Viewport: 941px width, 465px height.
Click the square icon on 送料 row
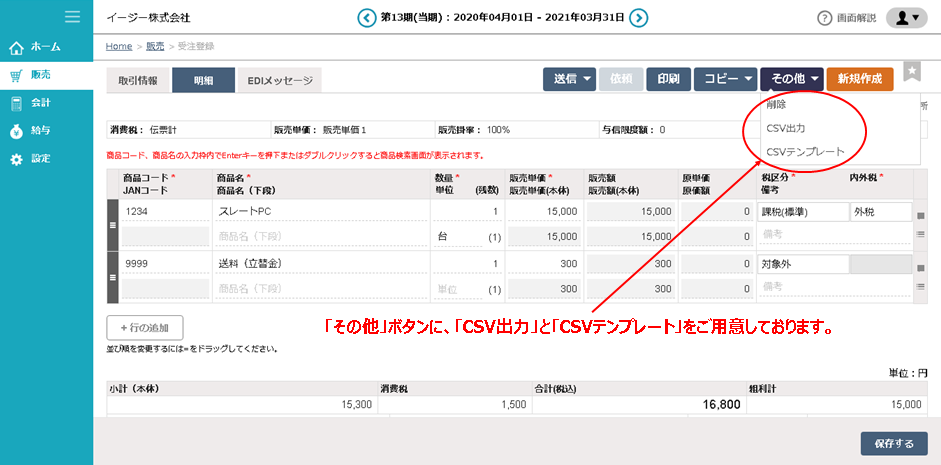click(921, 268)
